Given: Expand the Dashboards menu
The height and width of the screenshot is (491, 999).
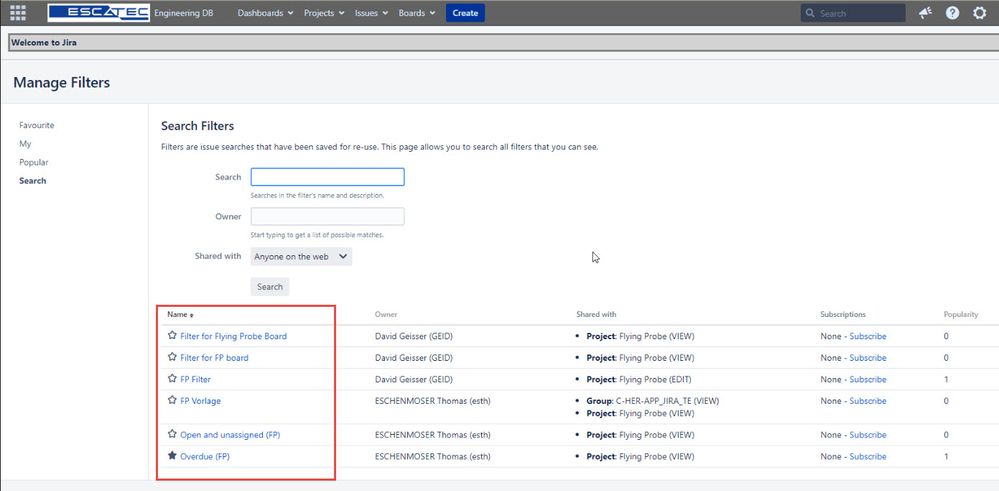Looking at the screenshot, I should (265, 13).
